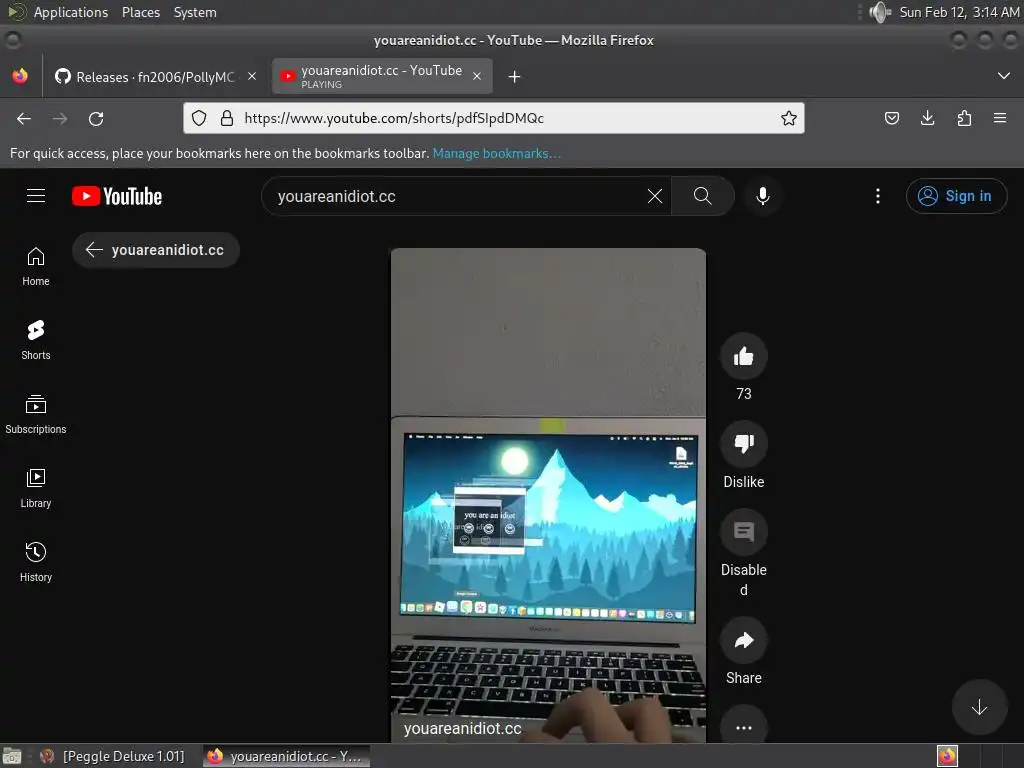Viewport: 1024px width, 768px height.
Task: Open the disabled comments icon
Action: (743, 532)
